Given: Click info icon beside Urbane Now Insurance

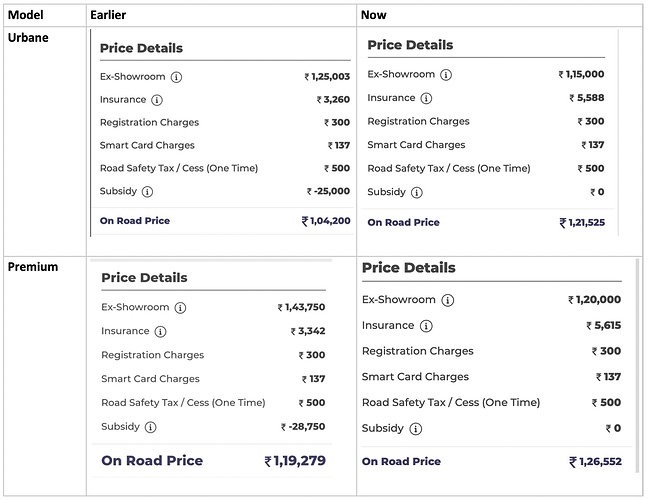Looking at the screenshot, I should [x=426, y=98].
